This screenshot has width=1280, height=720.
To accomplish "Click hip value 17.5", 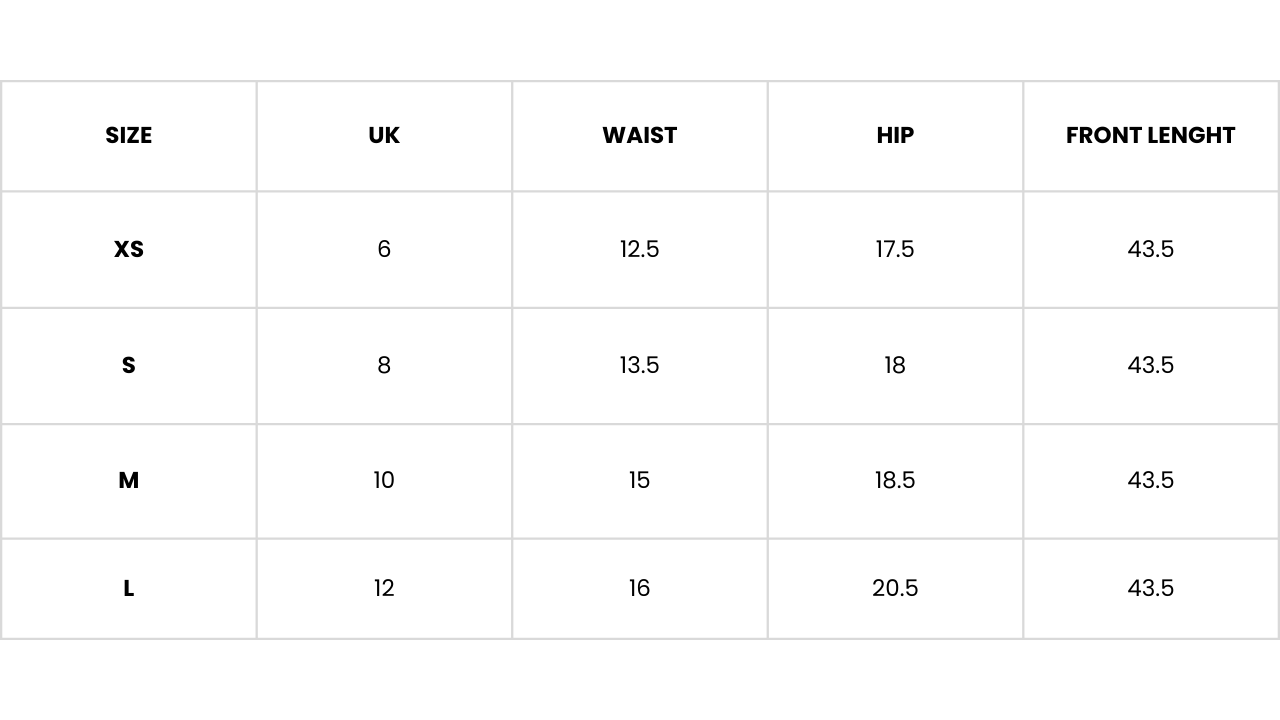I will (x=895, y=249).
